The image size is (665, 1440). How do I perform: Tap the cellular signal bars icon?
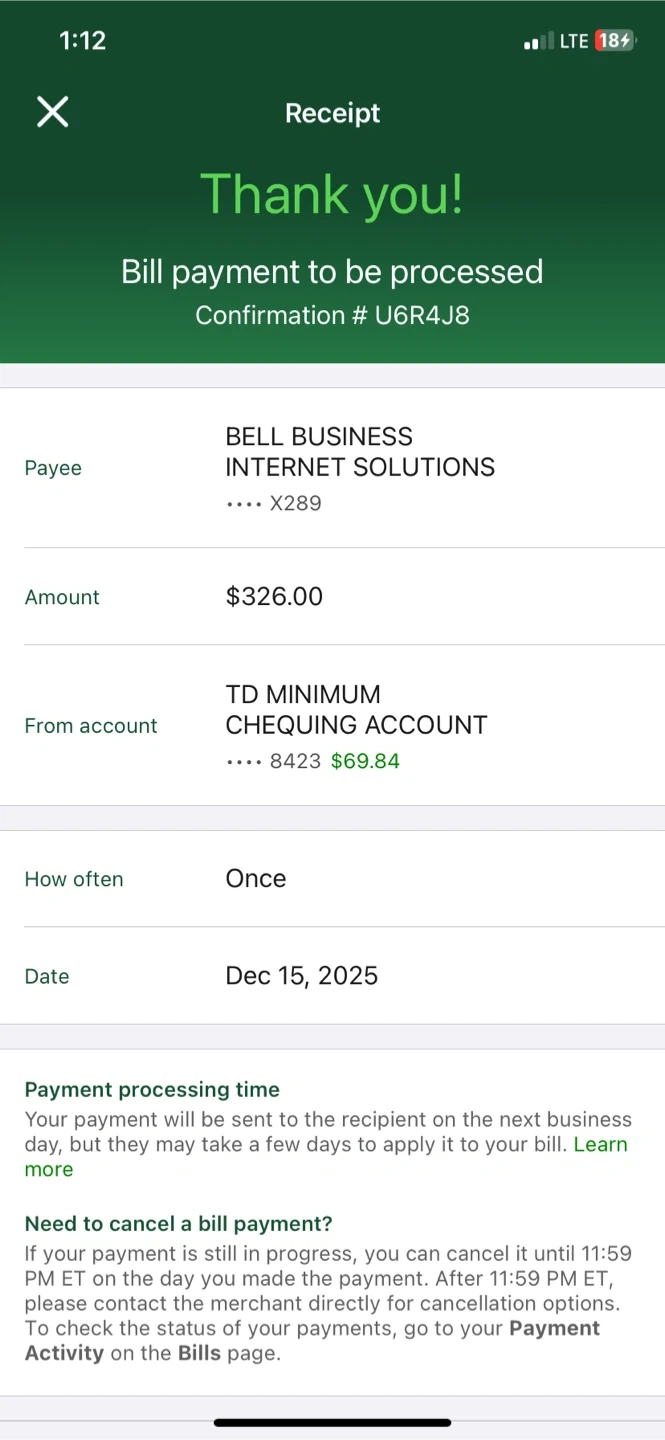[537, 42]
